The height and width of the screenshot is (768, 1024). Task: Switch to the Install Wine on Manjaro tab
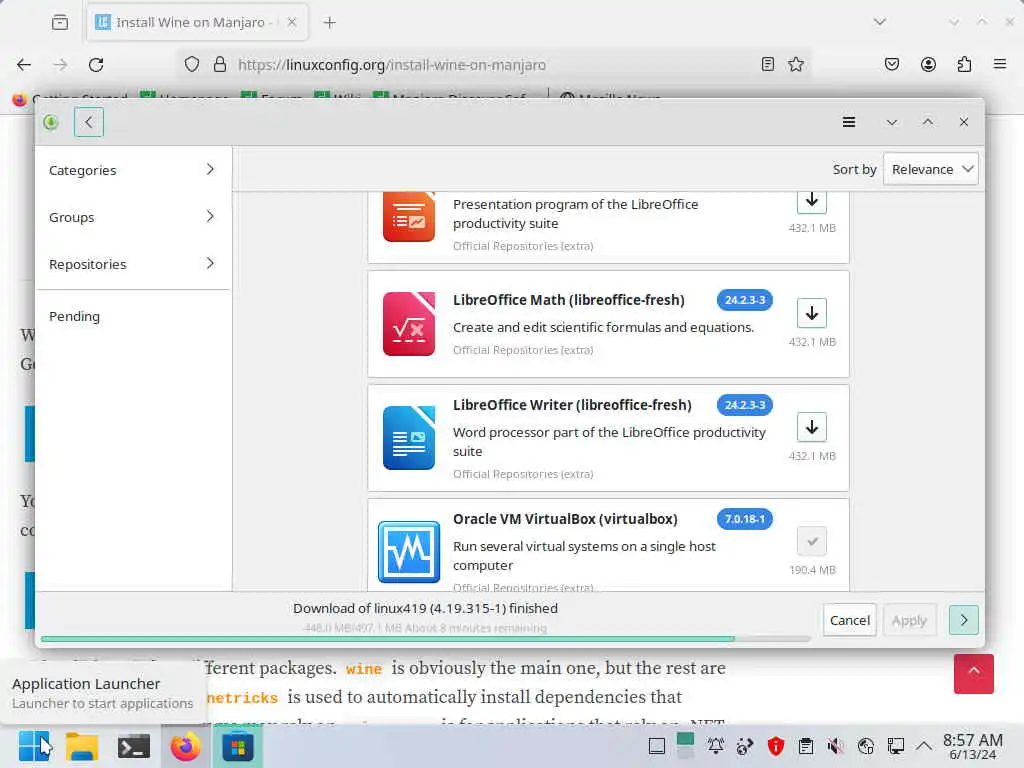click(197, 22)
